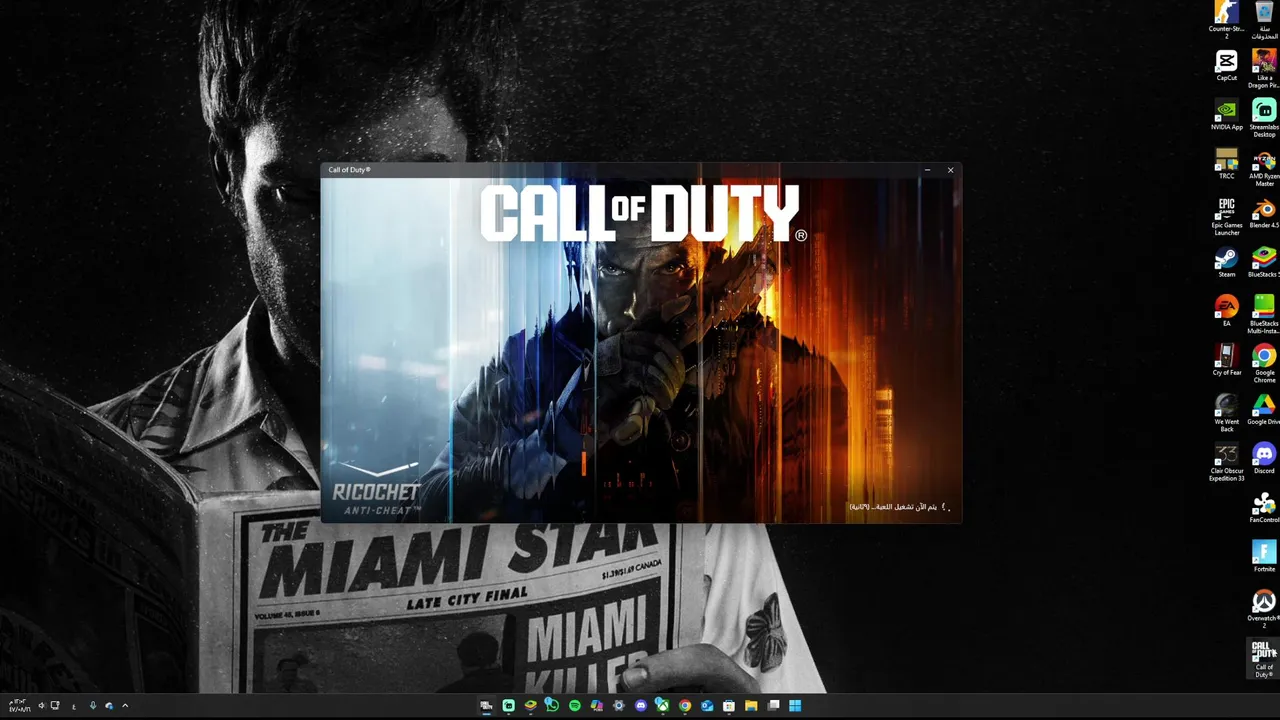This screenshot has height=720, width=1280.
Task: Minimize the Call of Duty launcher window
Action: [927, 170]
